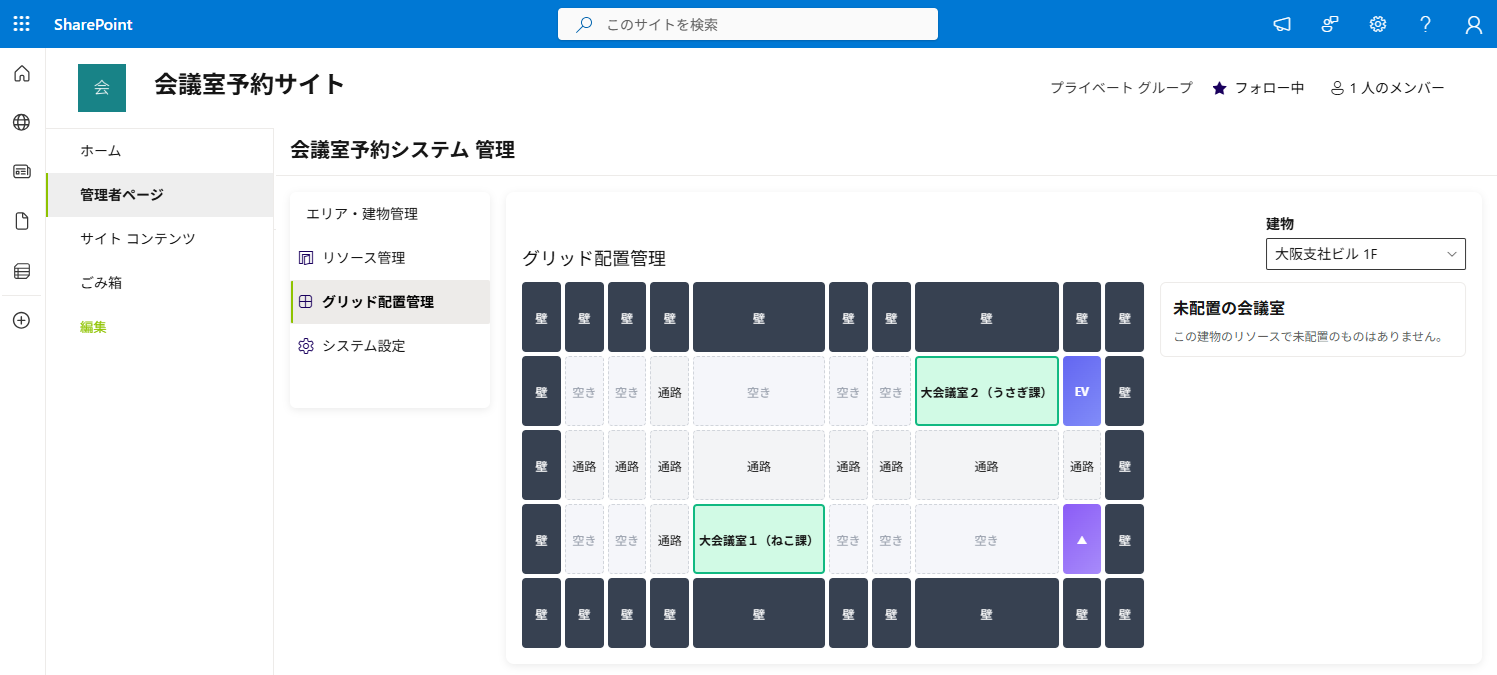Click the システム設定 gear icon
The width and height of the screenshot is (1497, 675).
coord(306,346)
